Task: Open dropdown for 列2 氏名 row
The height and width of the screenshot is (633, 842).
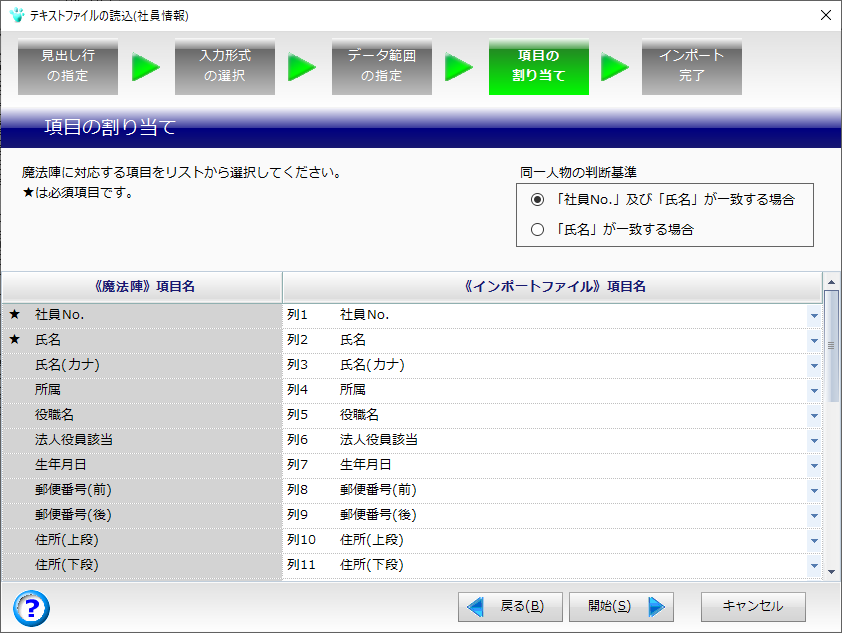Action: coord(814,340)
